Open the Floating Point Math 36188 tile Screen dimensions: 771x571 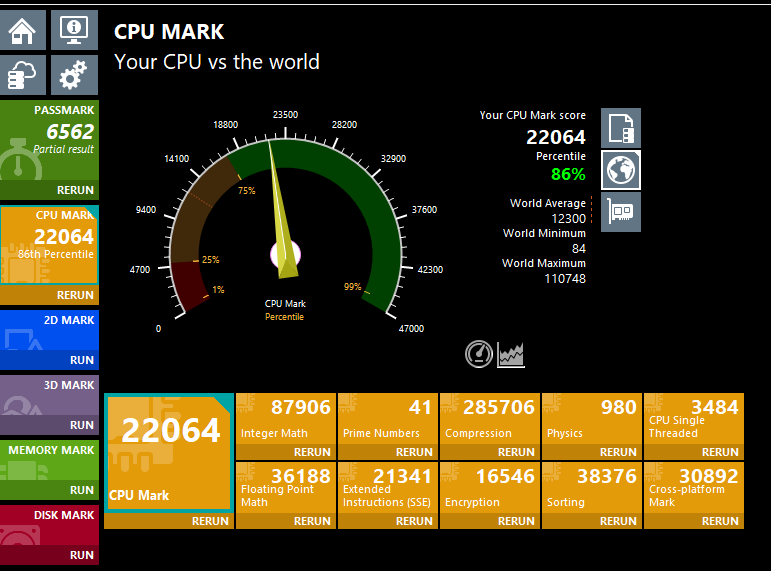point(286,487)
